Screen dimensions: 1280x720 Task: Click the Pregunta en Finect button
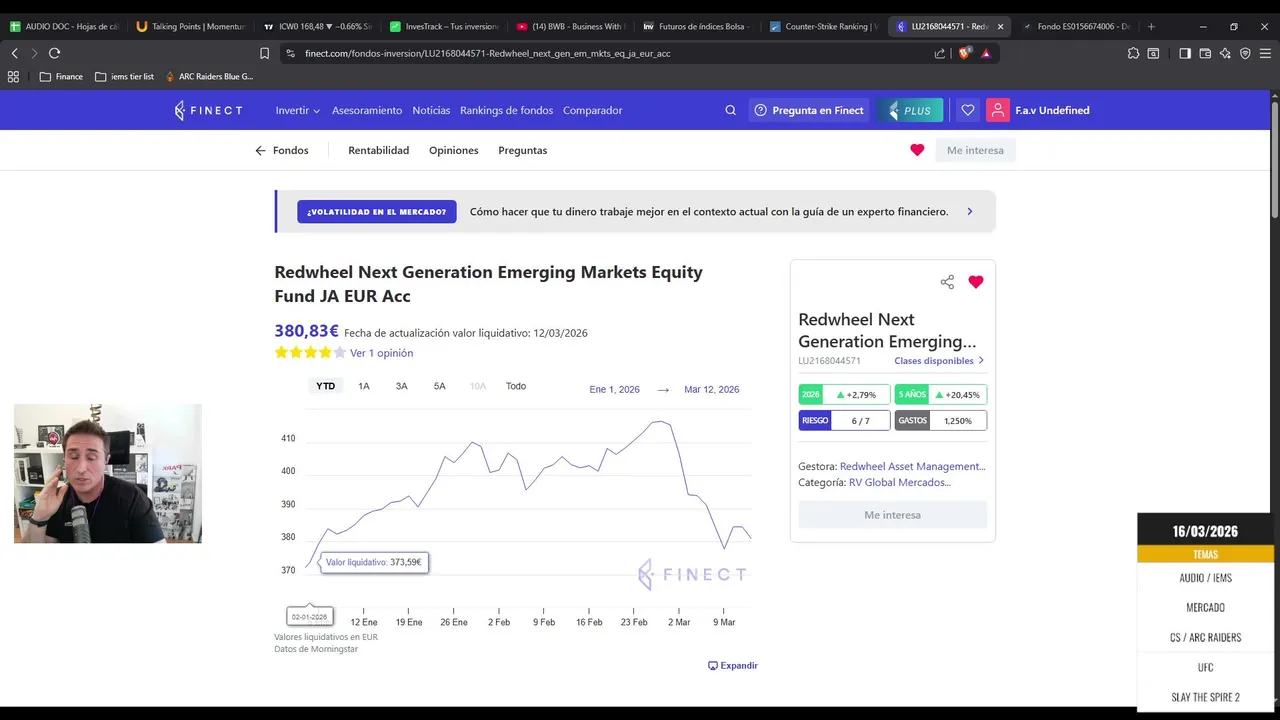(809, 110)
